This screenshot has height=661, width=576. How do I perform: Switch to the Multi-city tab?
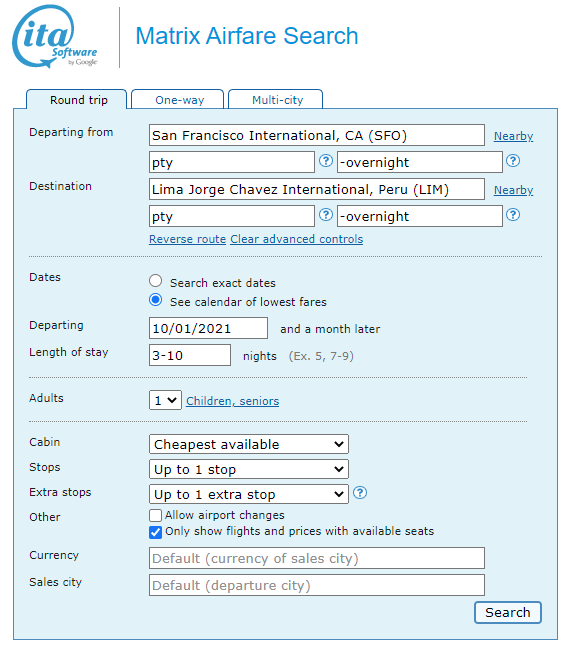276,99
